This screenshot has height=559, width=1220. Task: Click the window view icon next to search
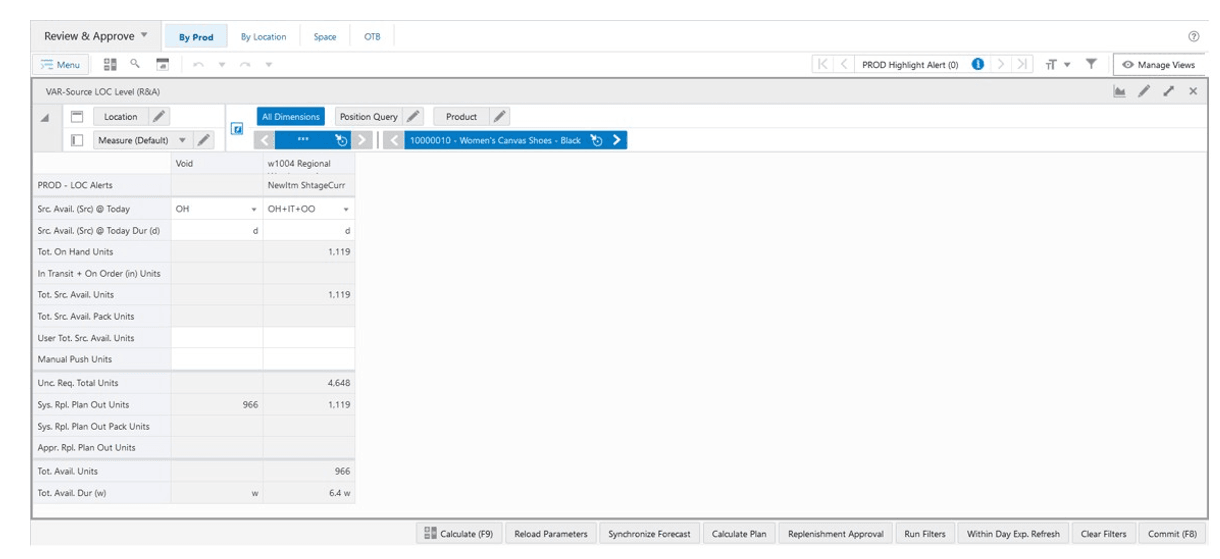[161, 65]
